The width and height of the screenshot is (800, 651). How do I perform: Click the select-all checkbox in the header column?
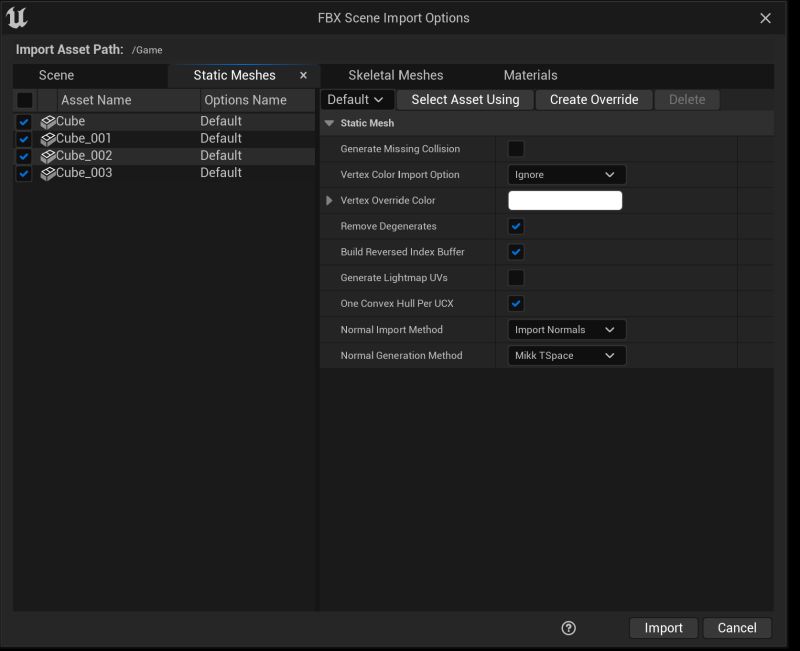(23, 99)
